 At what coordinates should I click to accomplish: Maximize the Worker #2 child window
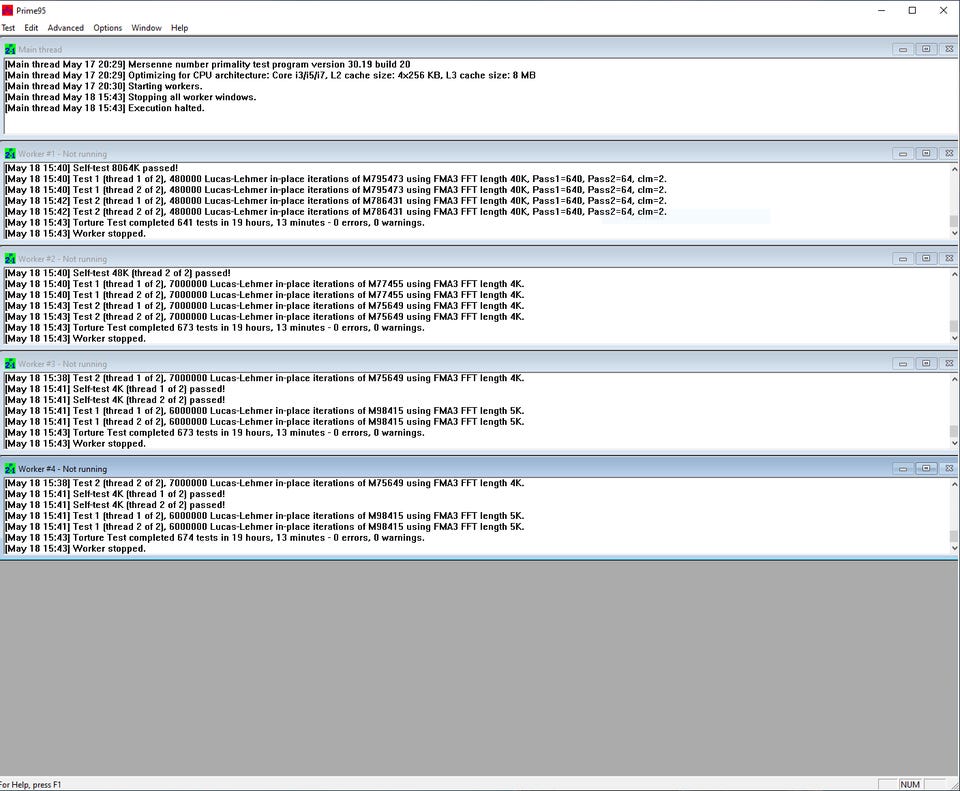(x=926, y=258)
